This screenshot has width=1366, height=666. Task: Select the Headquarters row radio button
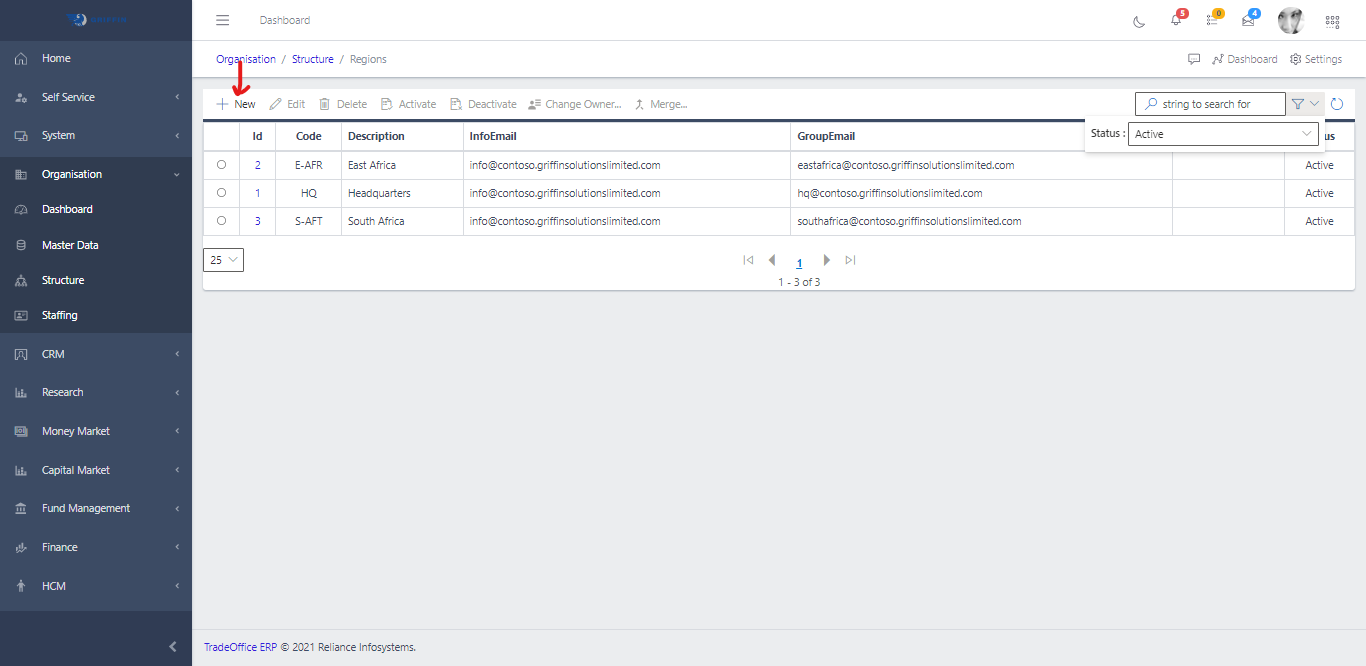tap(221, 193)
